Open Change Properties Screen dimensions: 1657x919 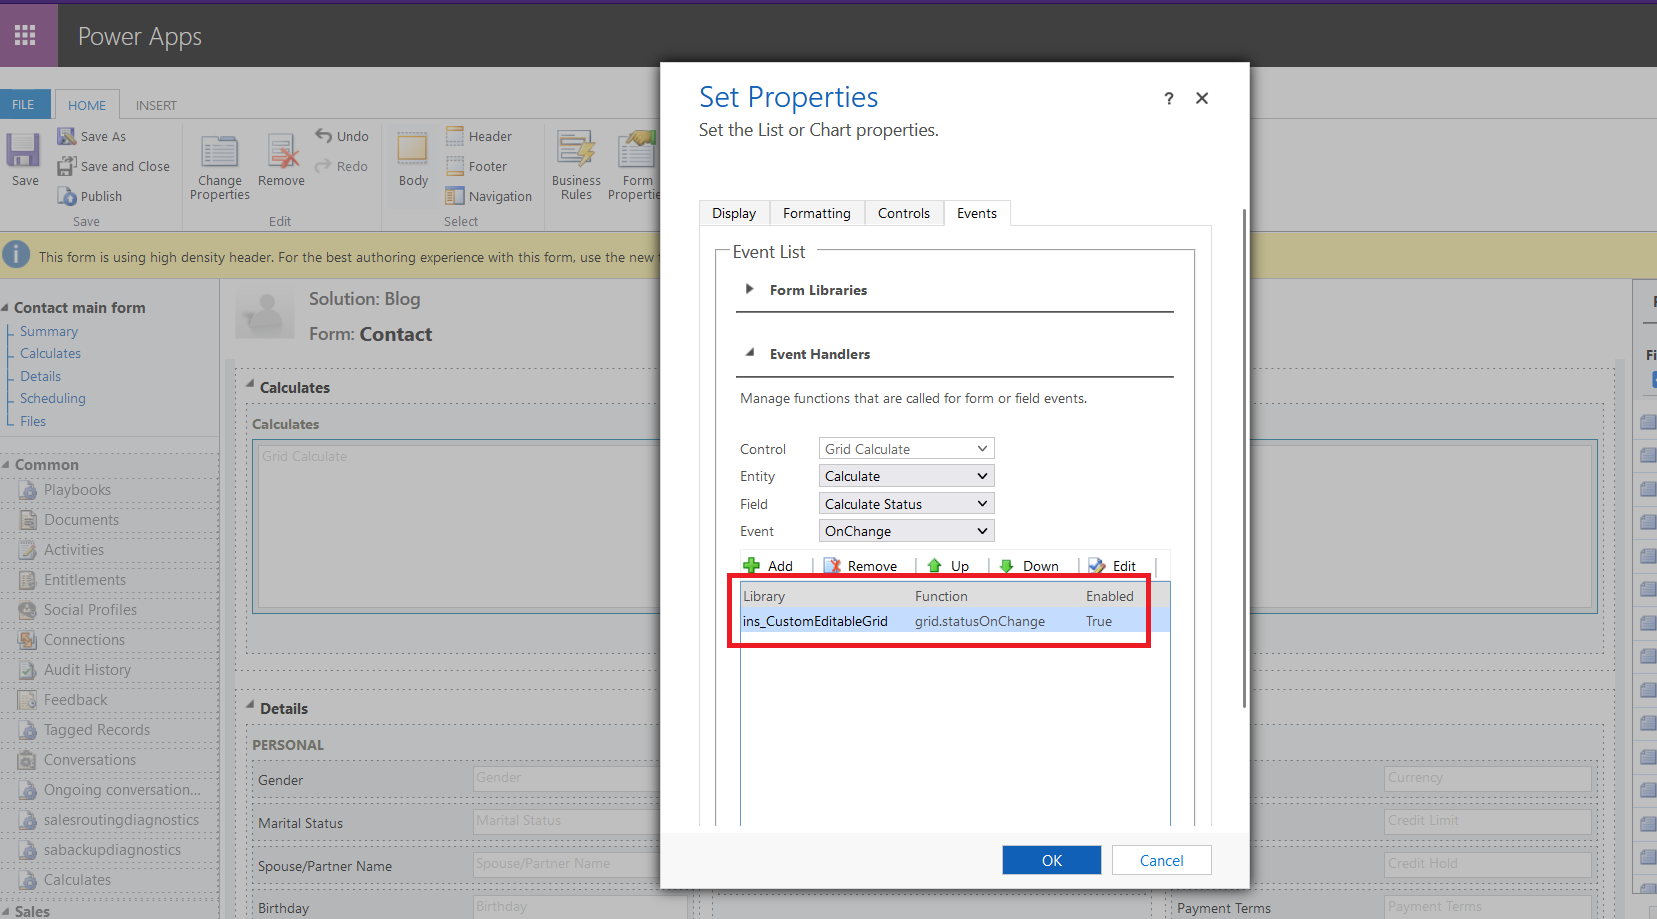click(x=220, y=168)
